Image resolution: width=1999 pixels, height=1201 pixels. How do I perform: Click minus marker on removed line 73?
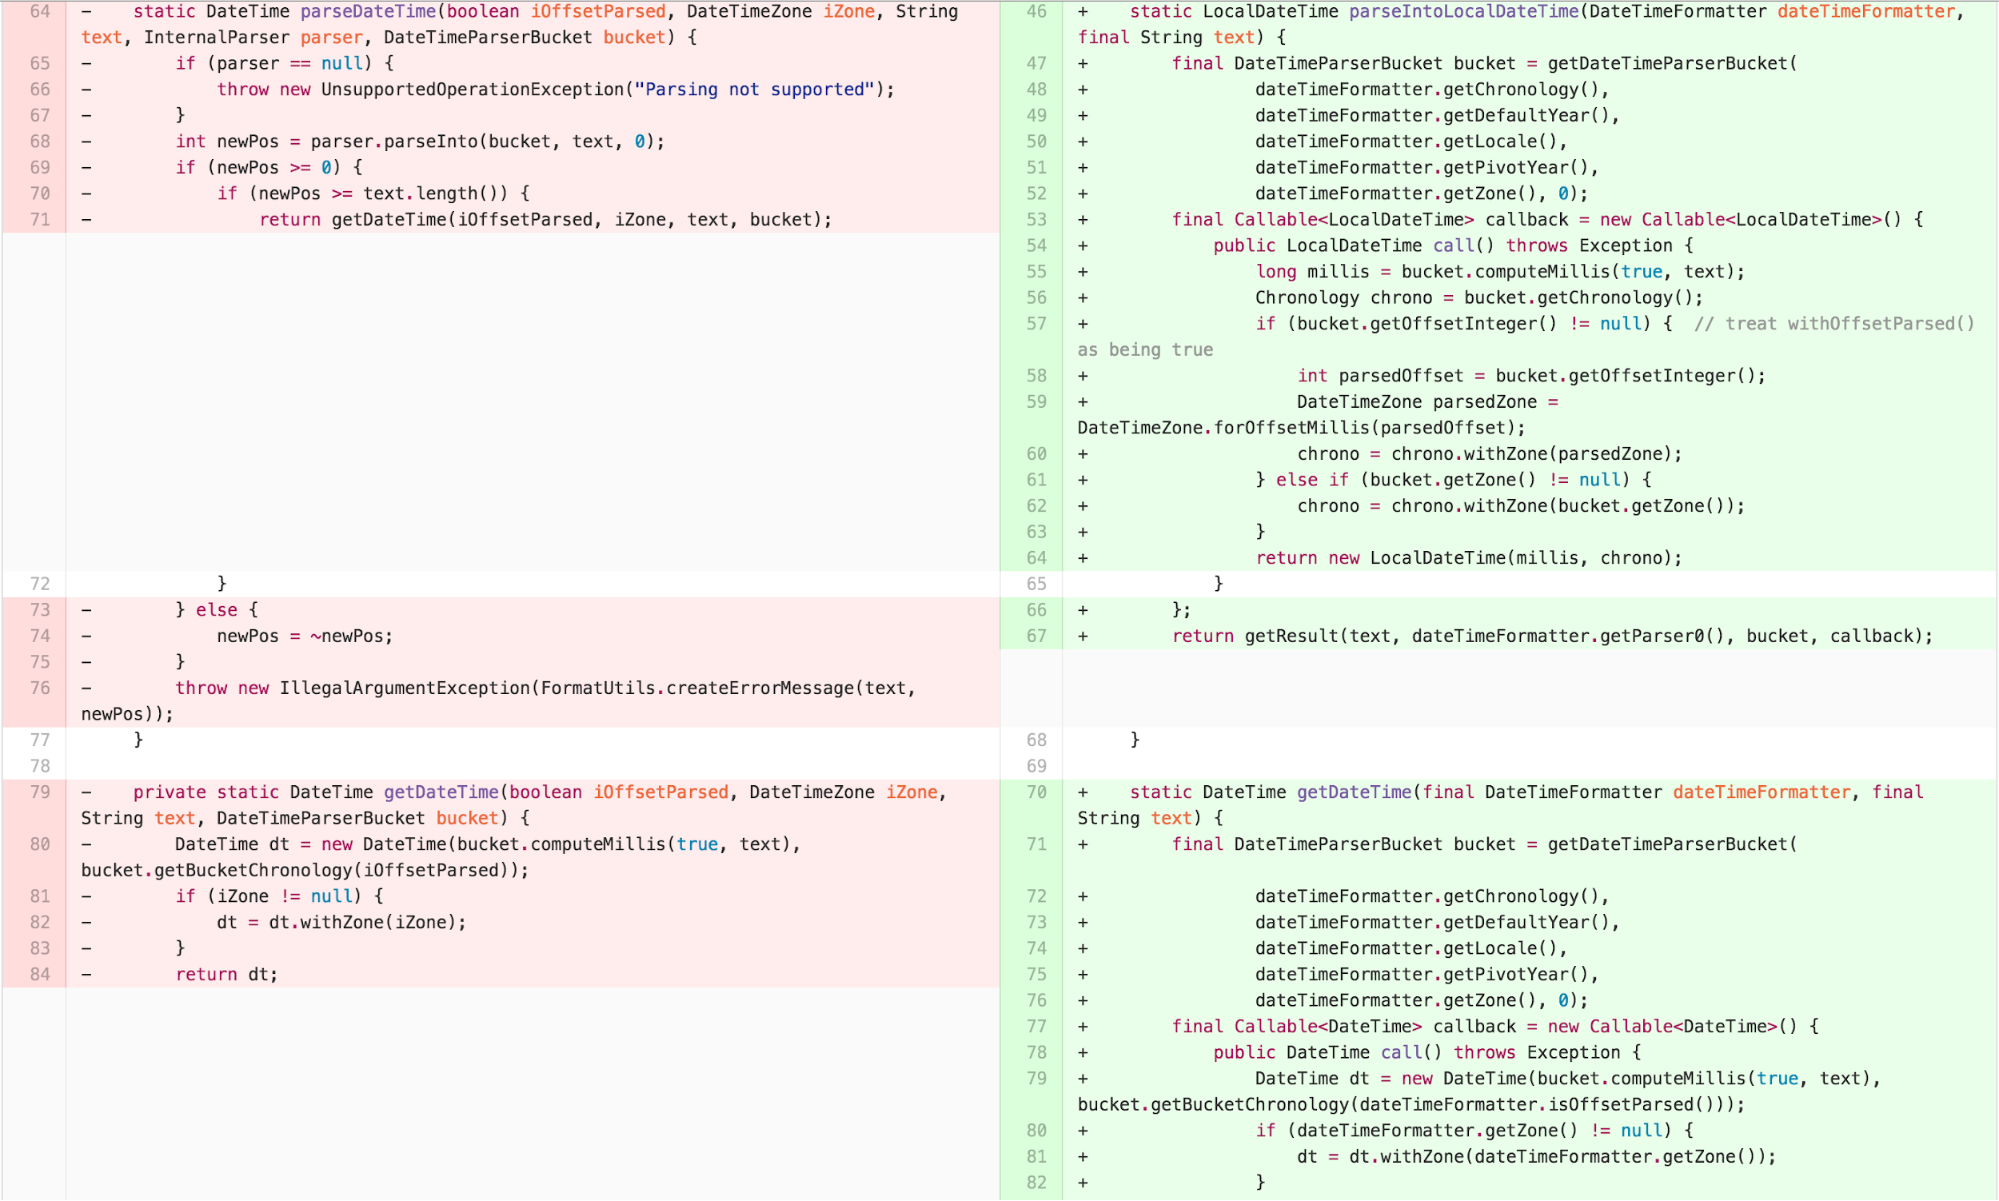(87, 610)
